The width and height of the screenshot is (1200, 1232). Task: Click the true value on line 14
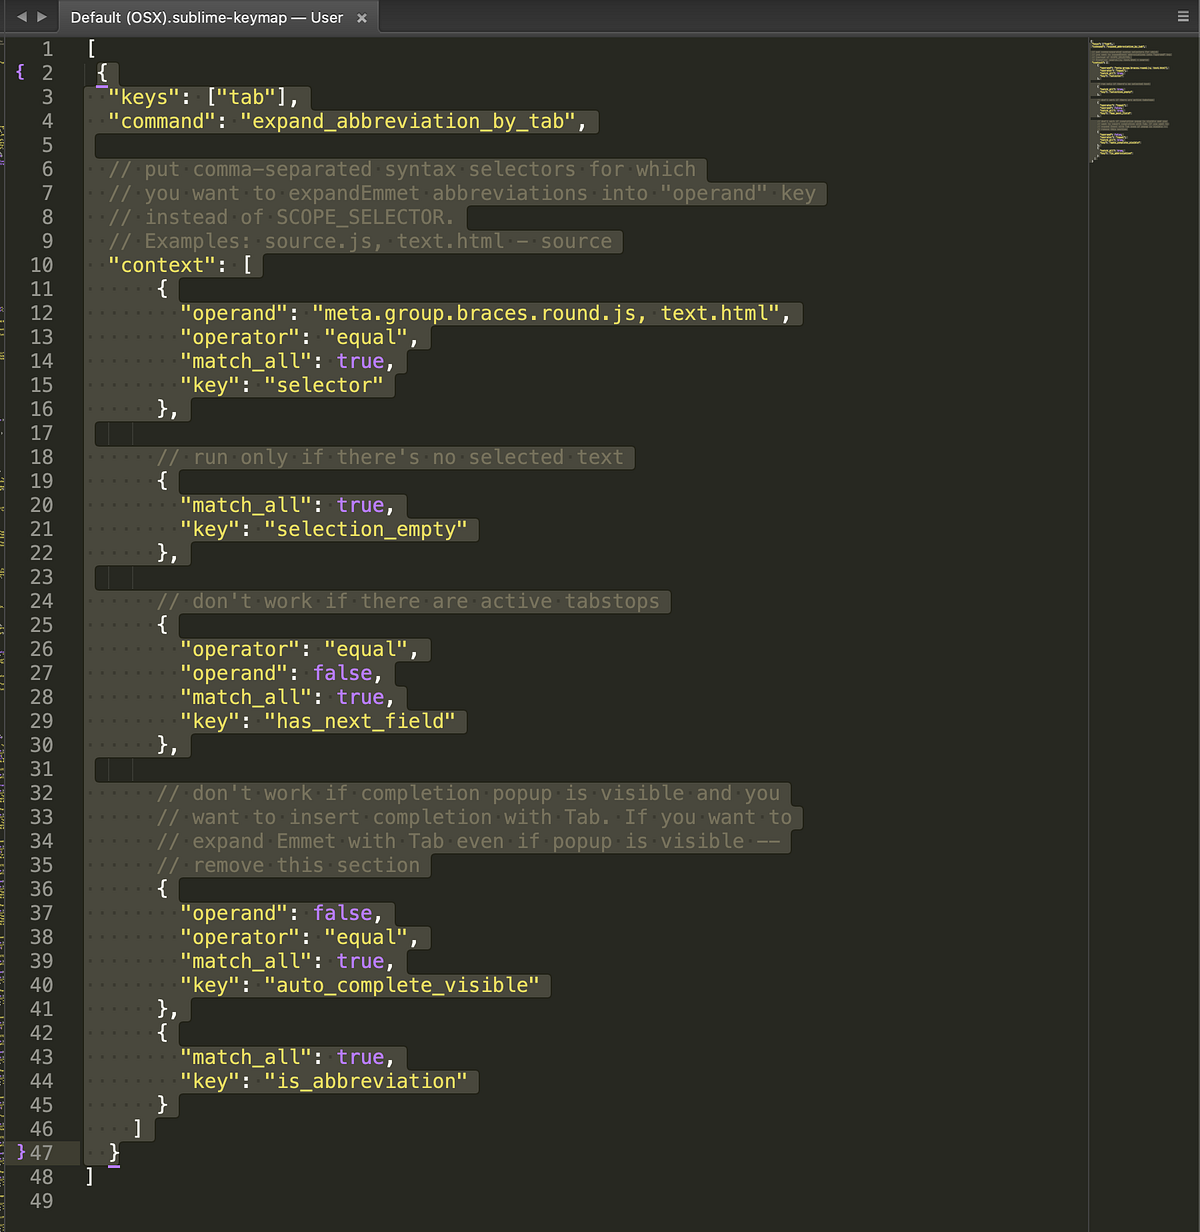360,361
